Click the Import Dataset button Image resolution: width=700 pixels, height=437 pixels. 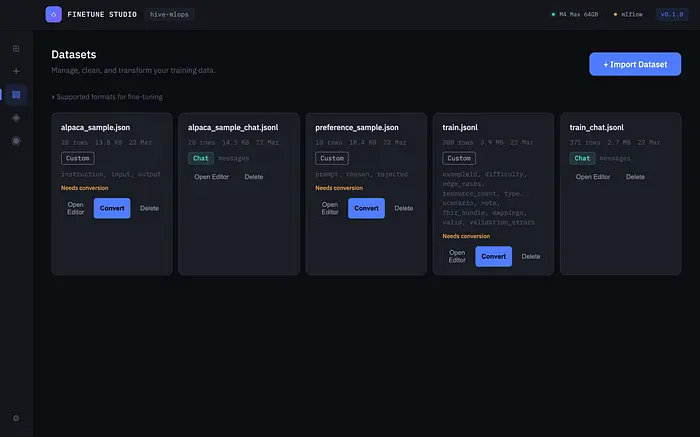635,64
